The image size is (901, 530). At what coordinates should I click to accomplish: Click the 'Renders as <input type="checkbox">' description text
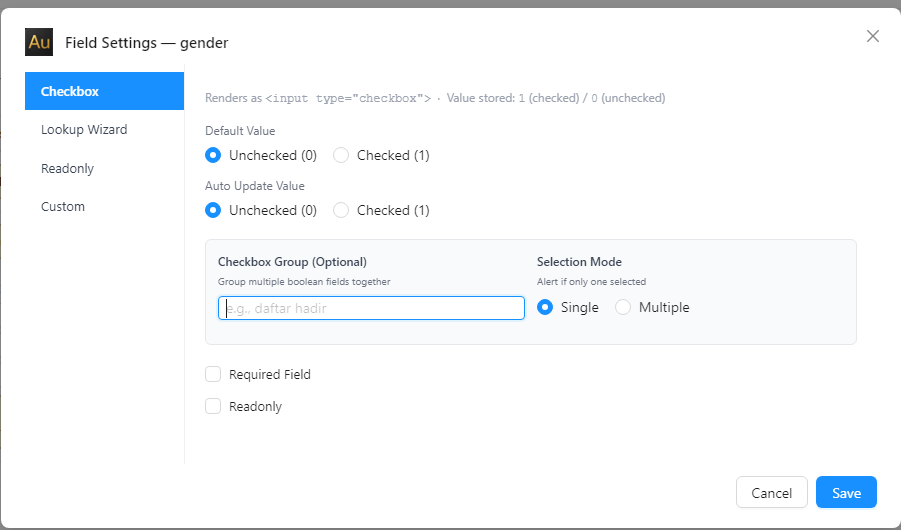318,98
